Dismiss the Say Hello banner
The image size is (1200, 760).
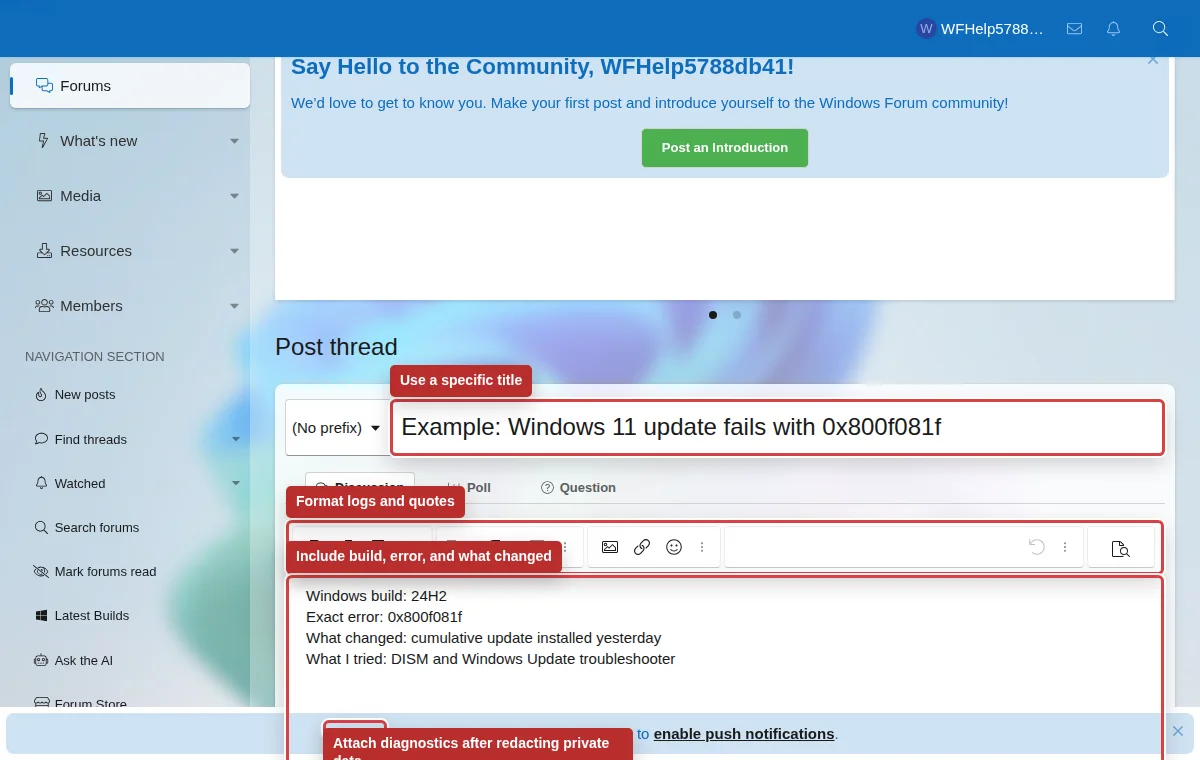pyautogui.click(x=1153, y=60)
